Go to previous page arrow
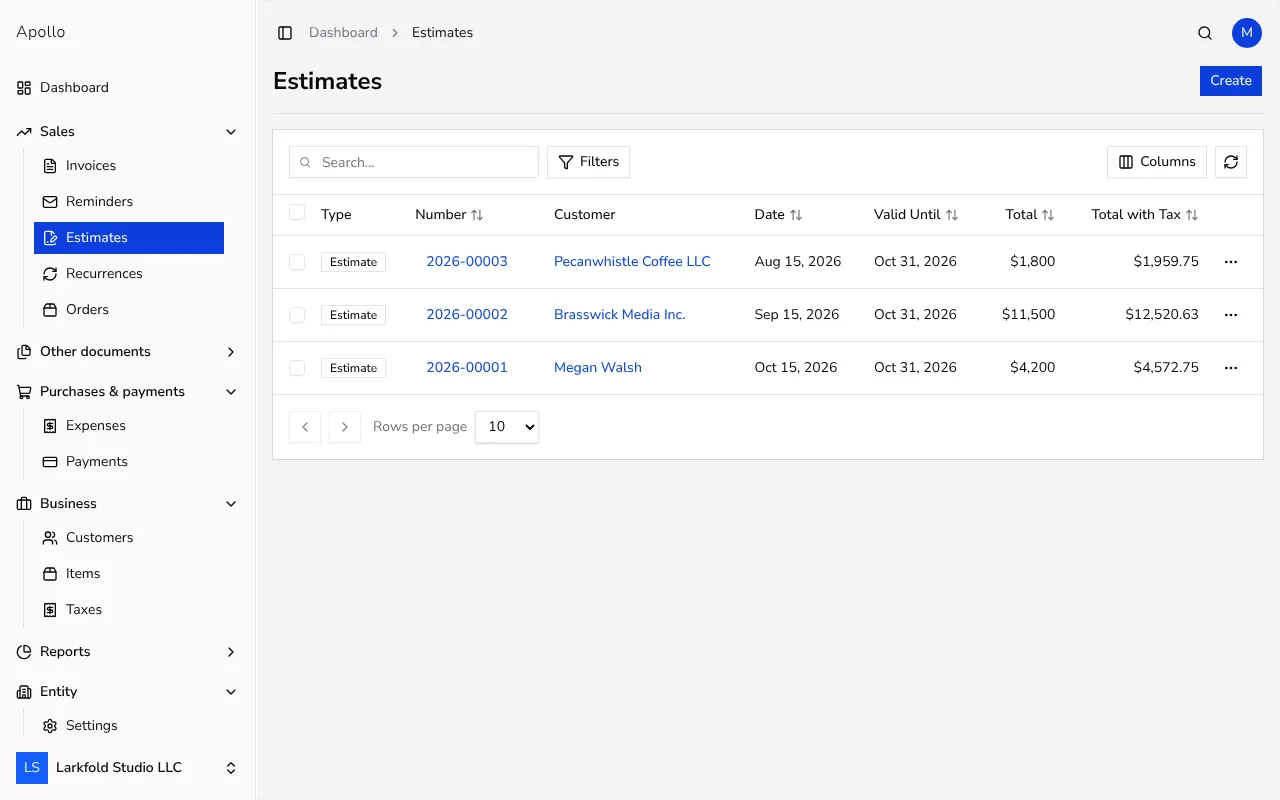Viewport: 1280px width, 800px height. 305,427
